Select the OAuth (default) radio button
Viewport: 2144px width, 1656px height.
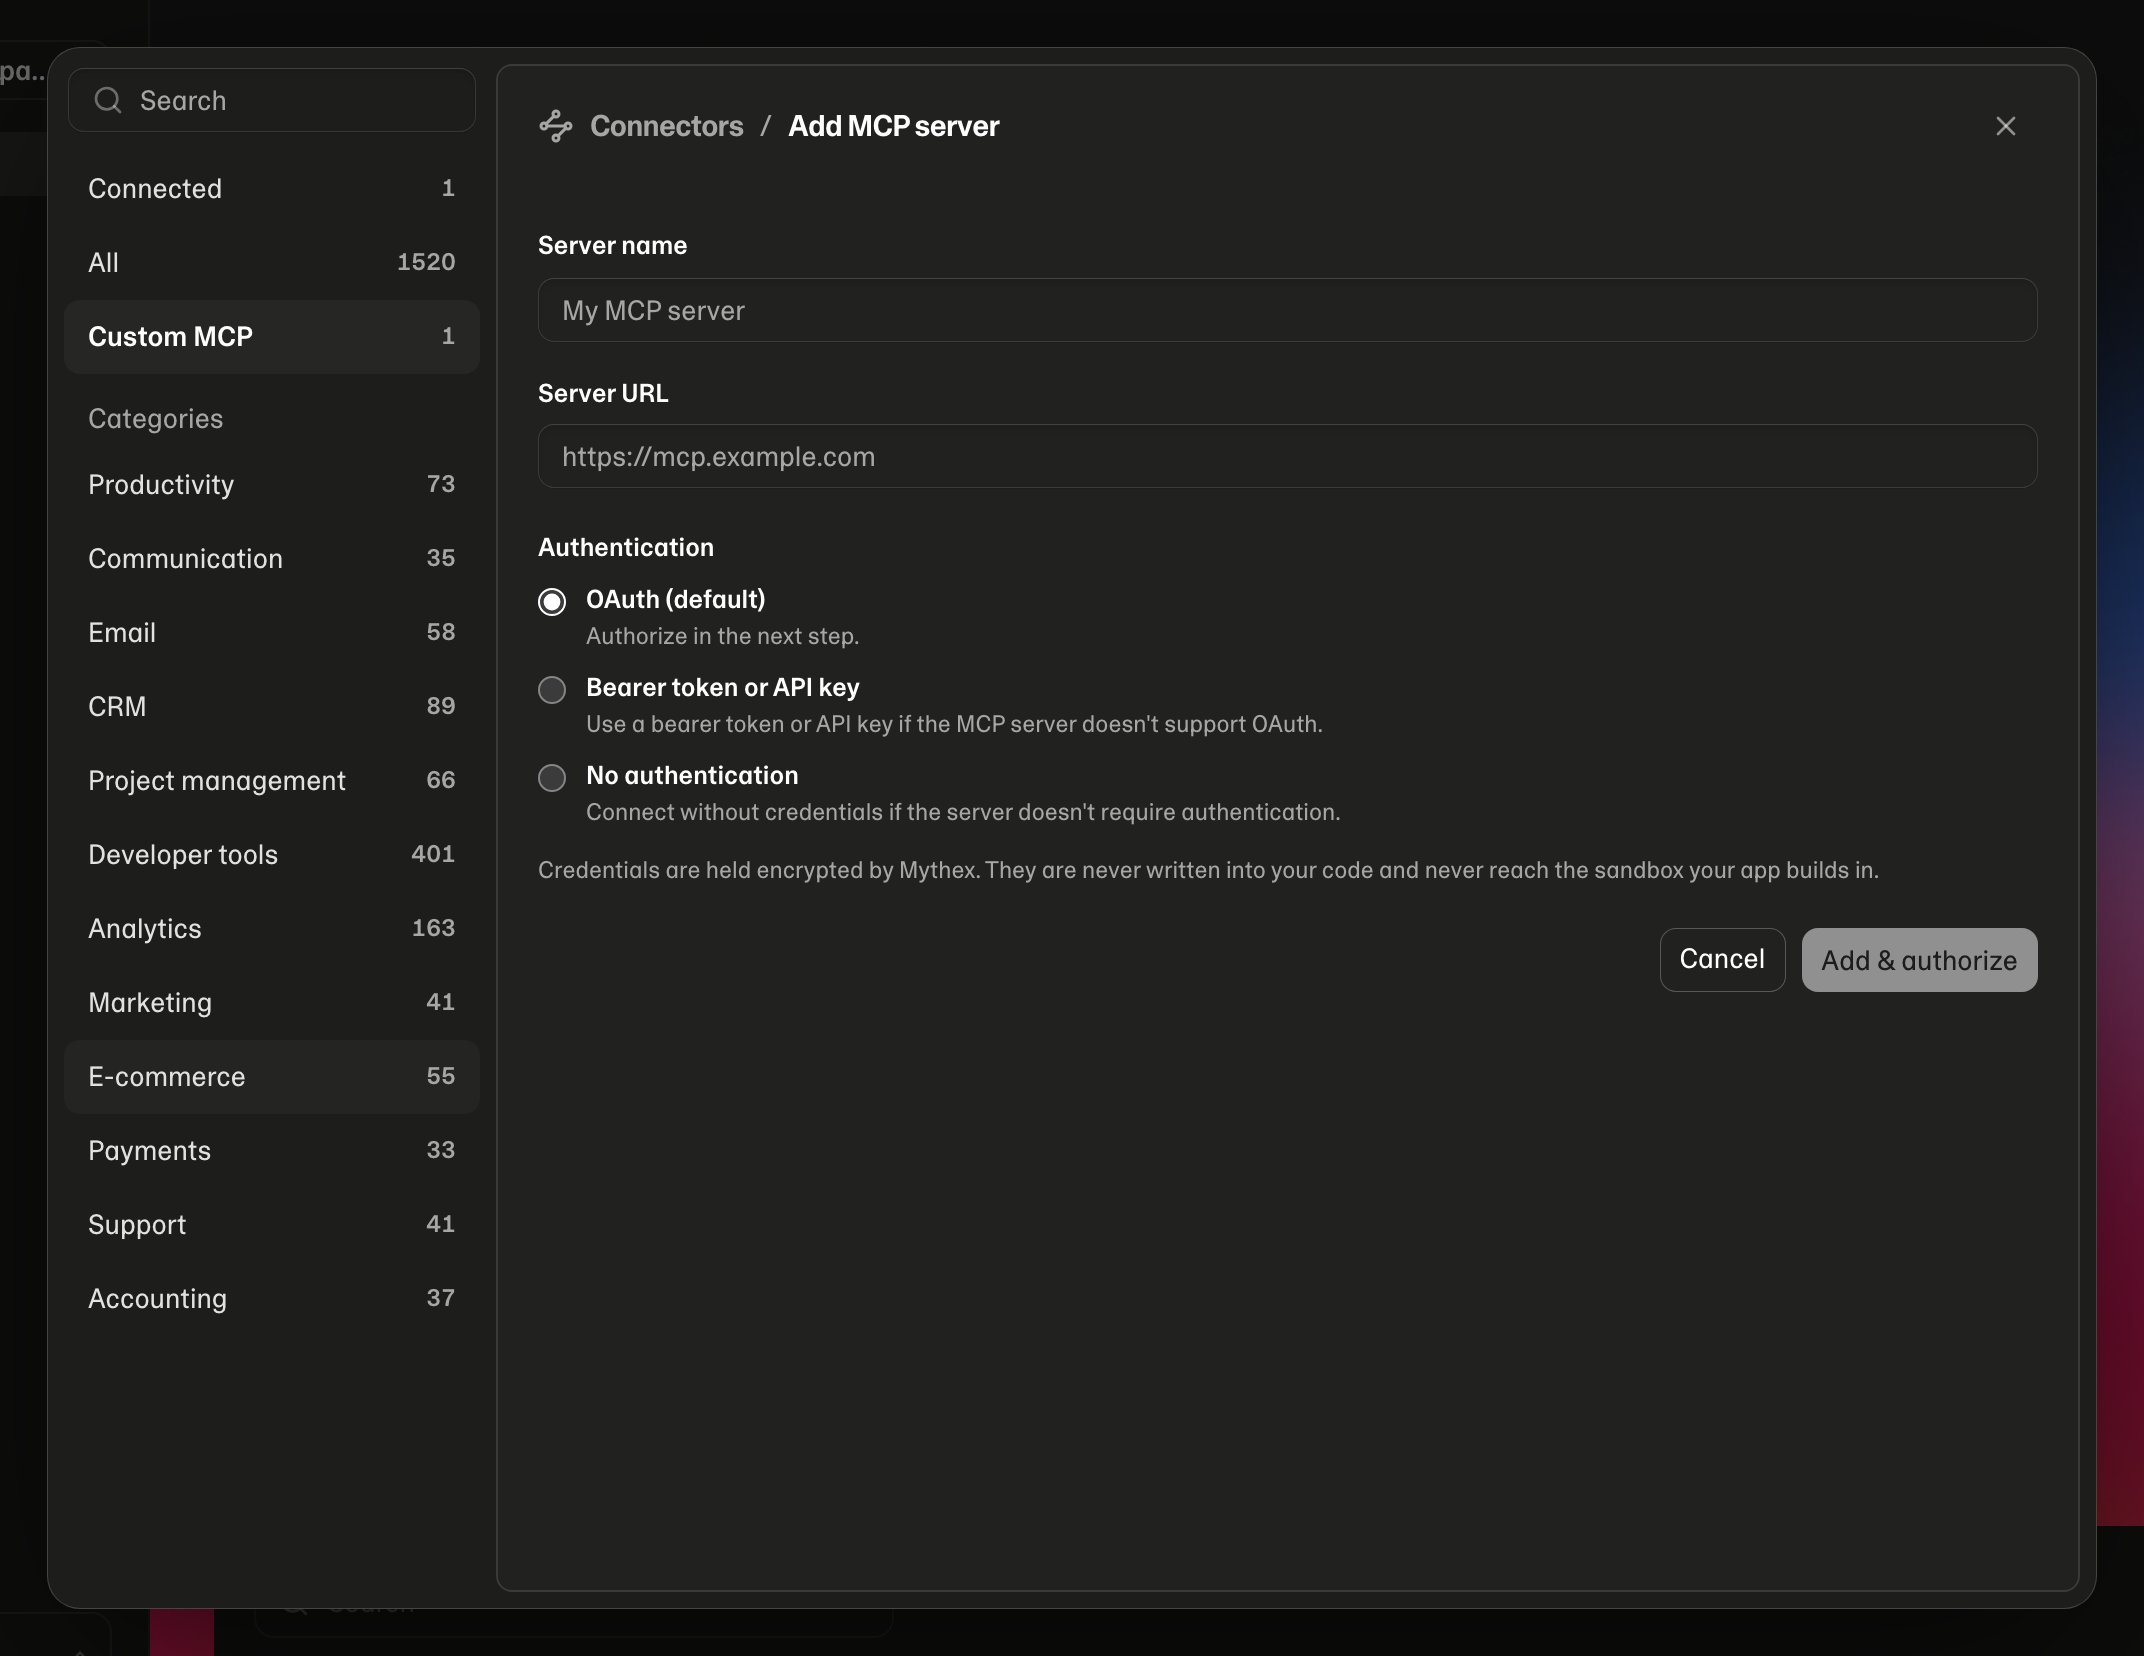pos(552,601)
